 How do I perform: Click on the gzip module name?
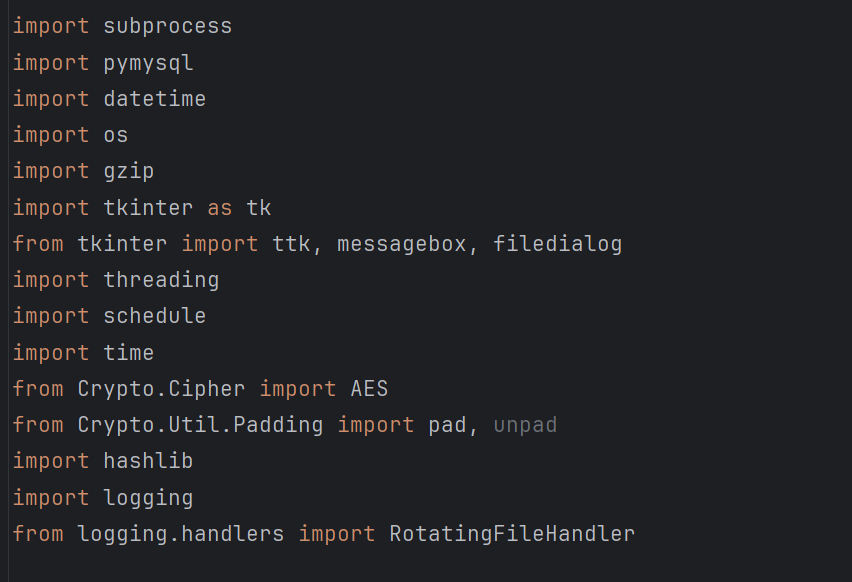point(129,171)
